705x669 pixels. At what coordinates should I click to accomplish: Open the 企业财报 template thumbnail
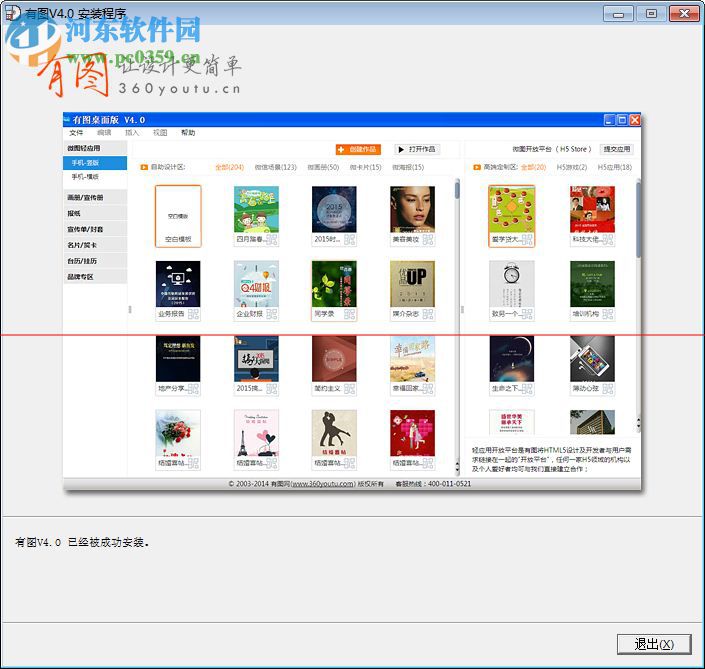click(256, 284)
